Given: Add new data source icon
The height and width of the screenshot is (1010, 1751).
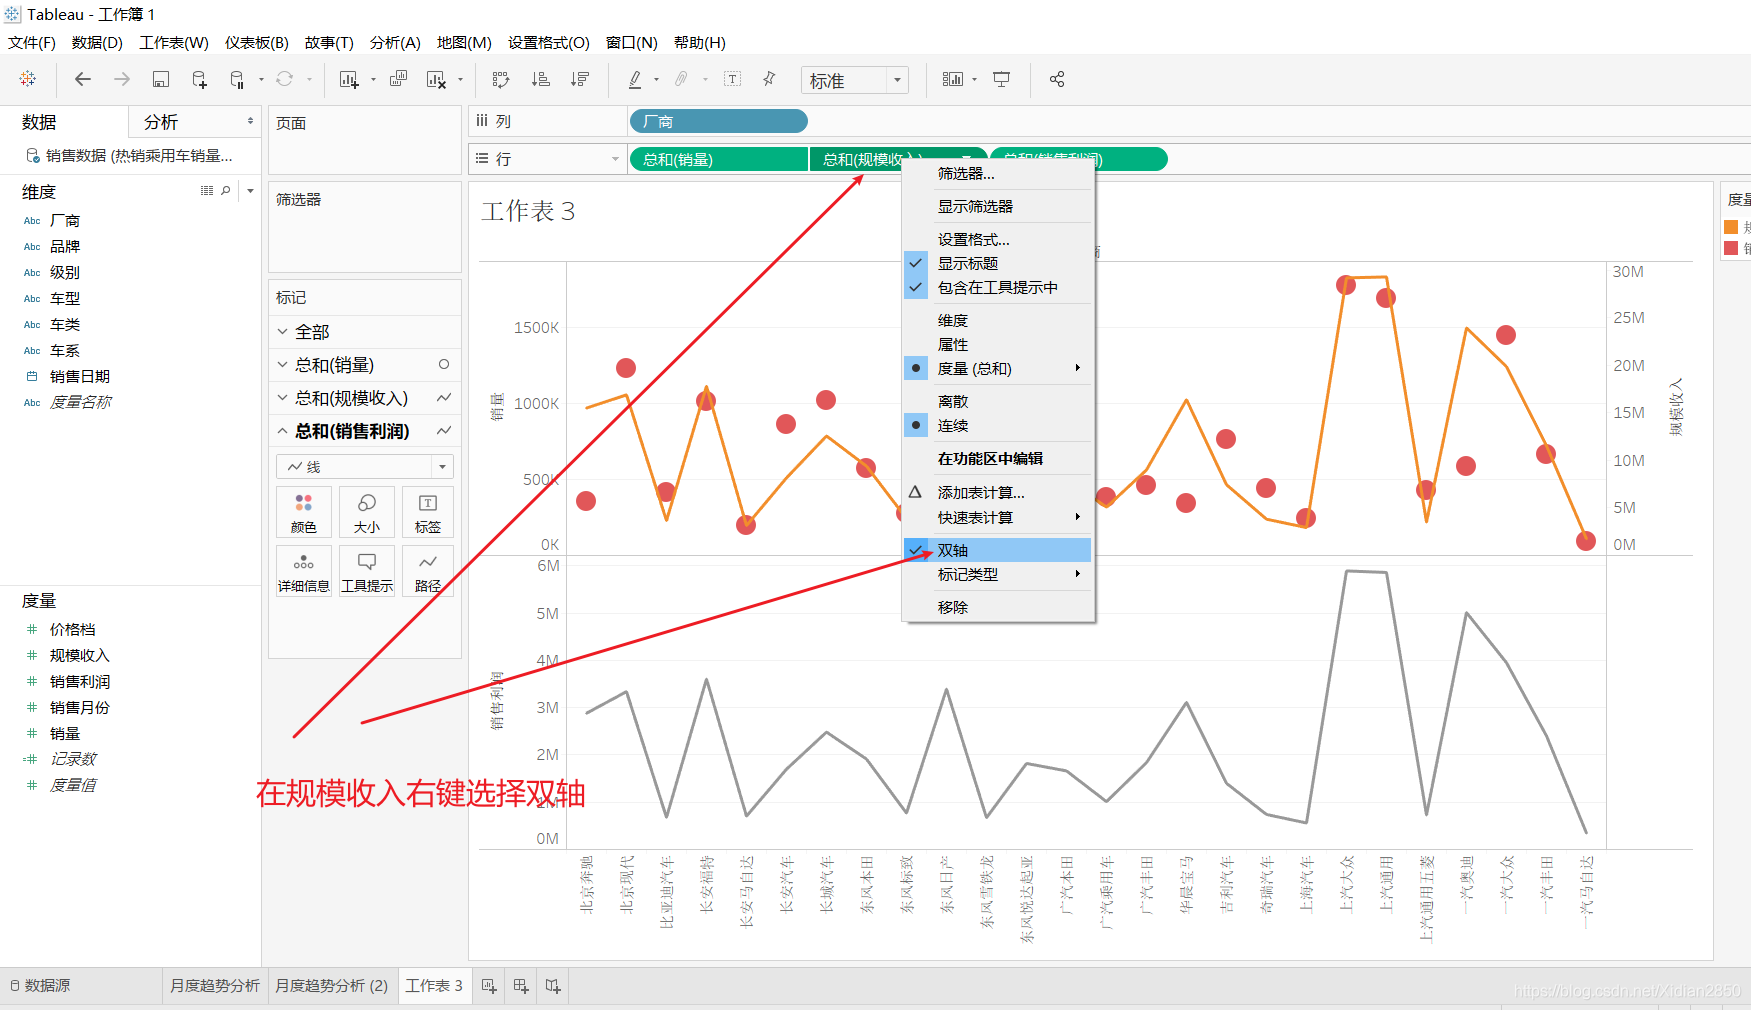Looking at the screenshot, I should pos(199,80).
